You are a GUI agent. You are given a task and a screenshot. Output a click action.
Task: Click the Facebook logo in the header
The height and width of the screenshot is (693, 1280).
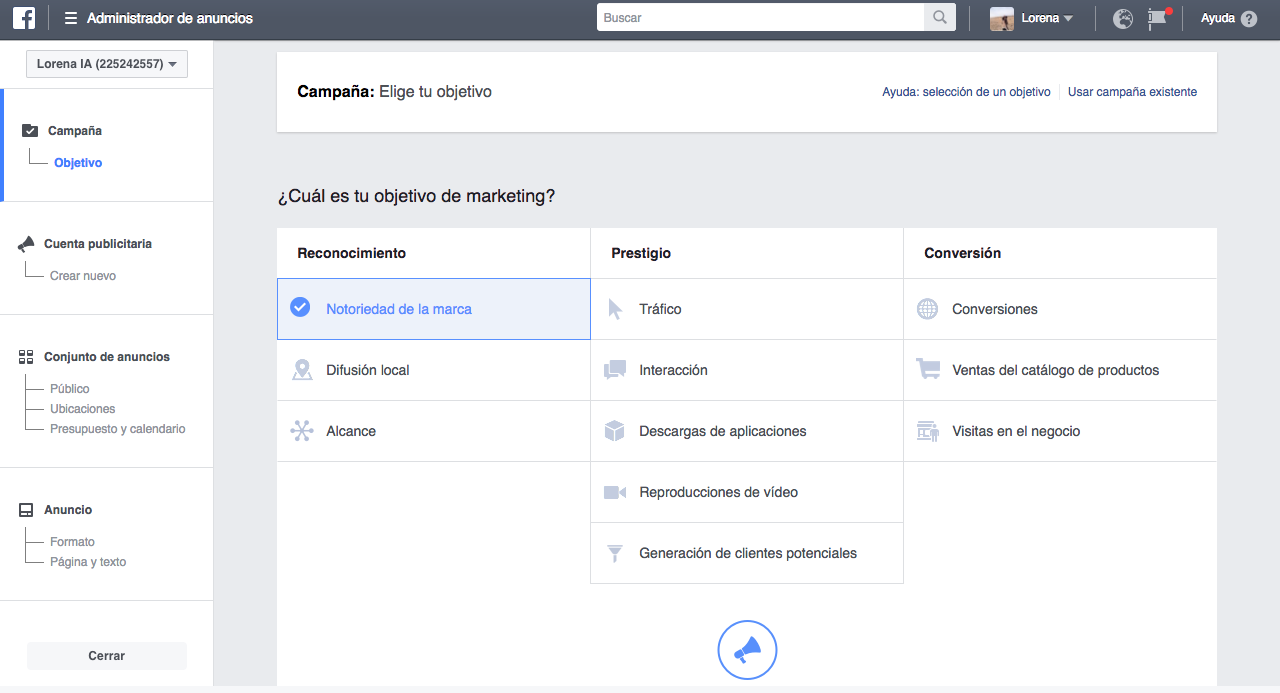pyautogui.click(x=23, y=17)
